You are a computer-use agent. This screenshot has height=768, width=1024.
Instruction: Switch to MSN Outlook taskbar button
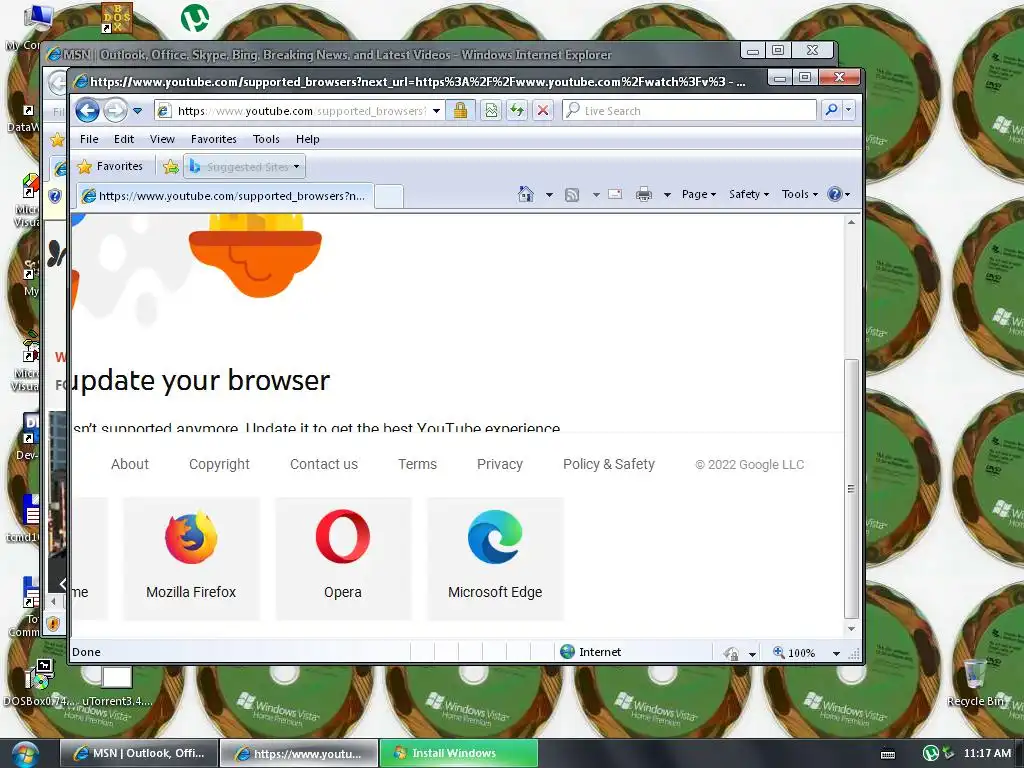coord(138,753)
